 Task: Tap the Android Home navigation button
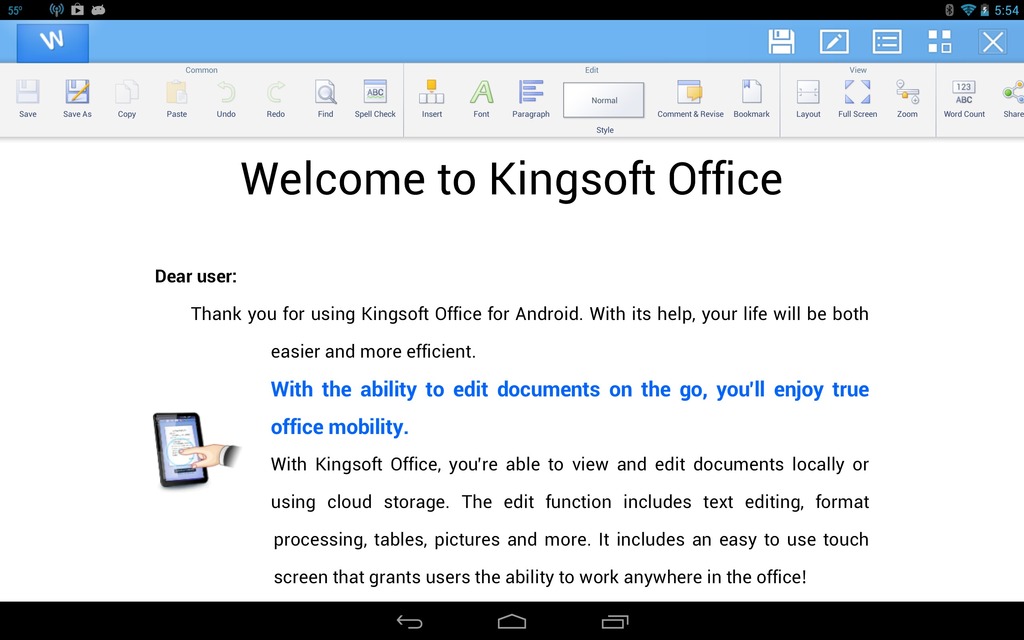click(x=511, y=621)
